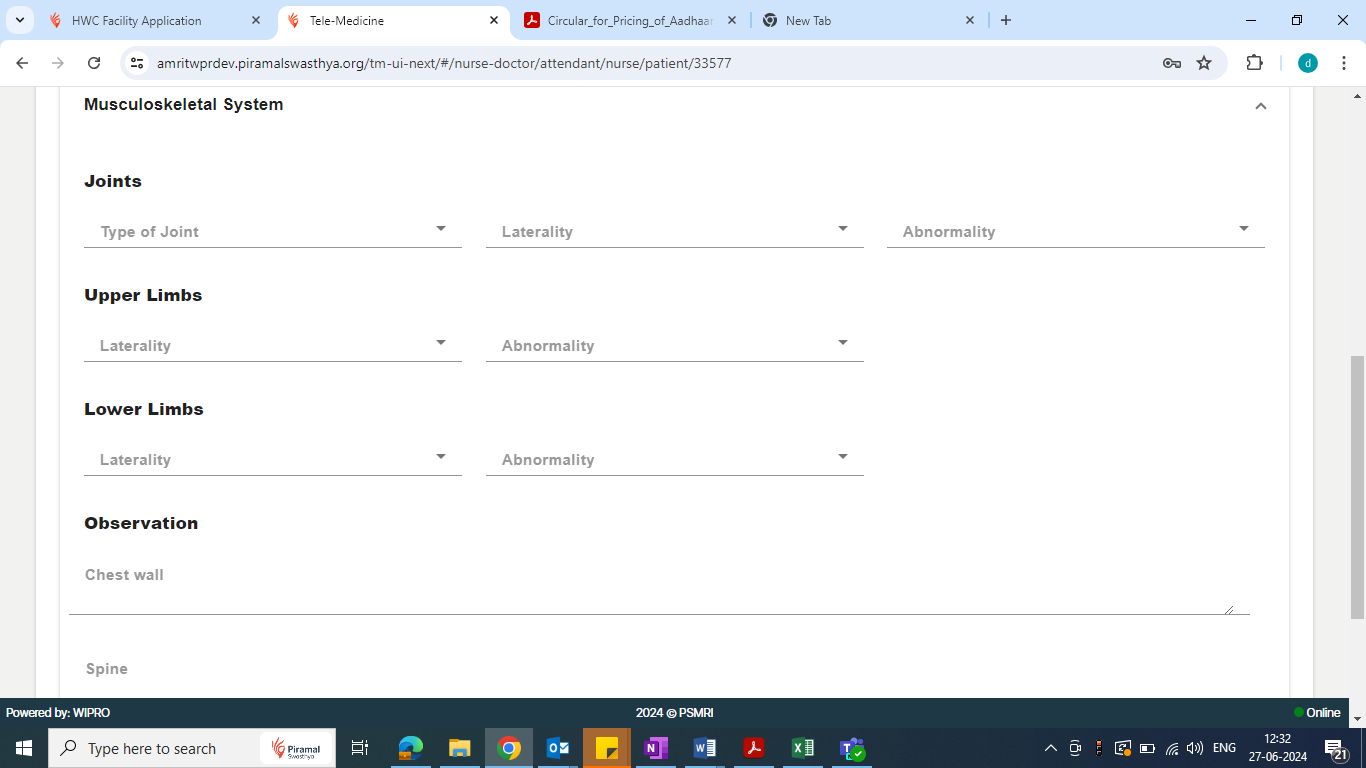
Task: Open the notification center icon
Action: [1335, 748]
